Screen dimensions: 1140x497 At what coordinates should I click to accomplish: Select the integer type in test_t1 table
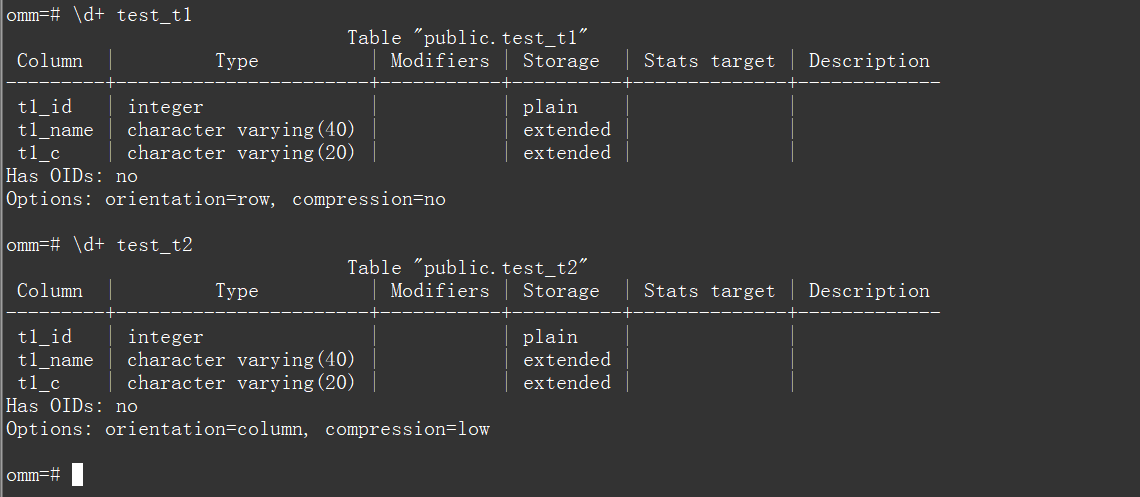tap(165, 107)
